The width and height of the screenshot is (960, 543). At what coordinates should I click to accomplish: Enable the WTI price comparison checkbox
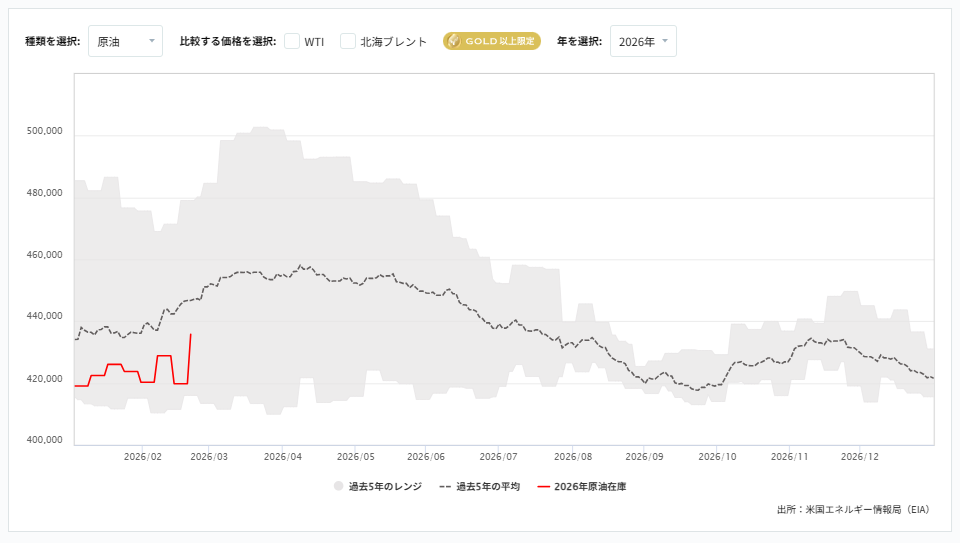[292, 41]
